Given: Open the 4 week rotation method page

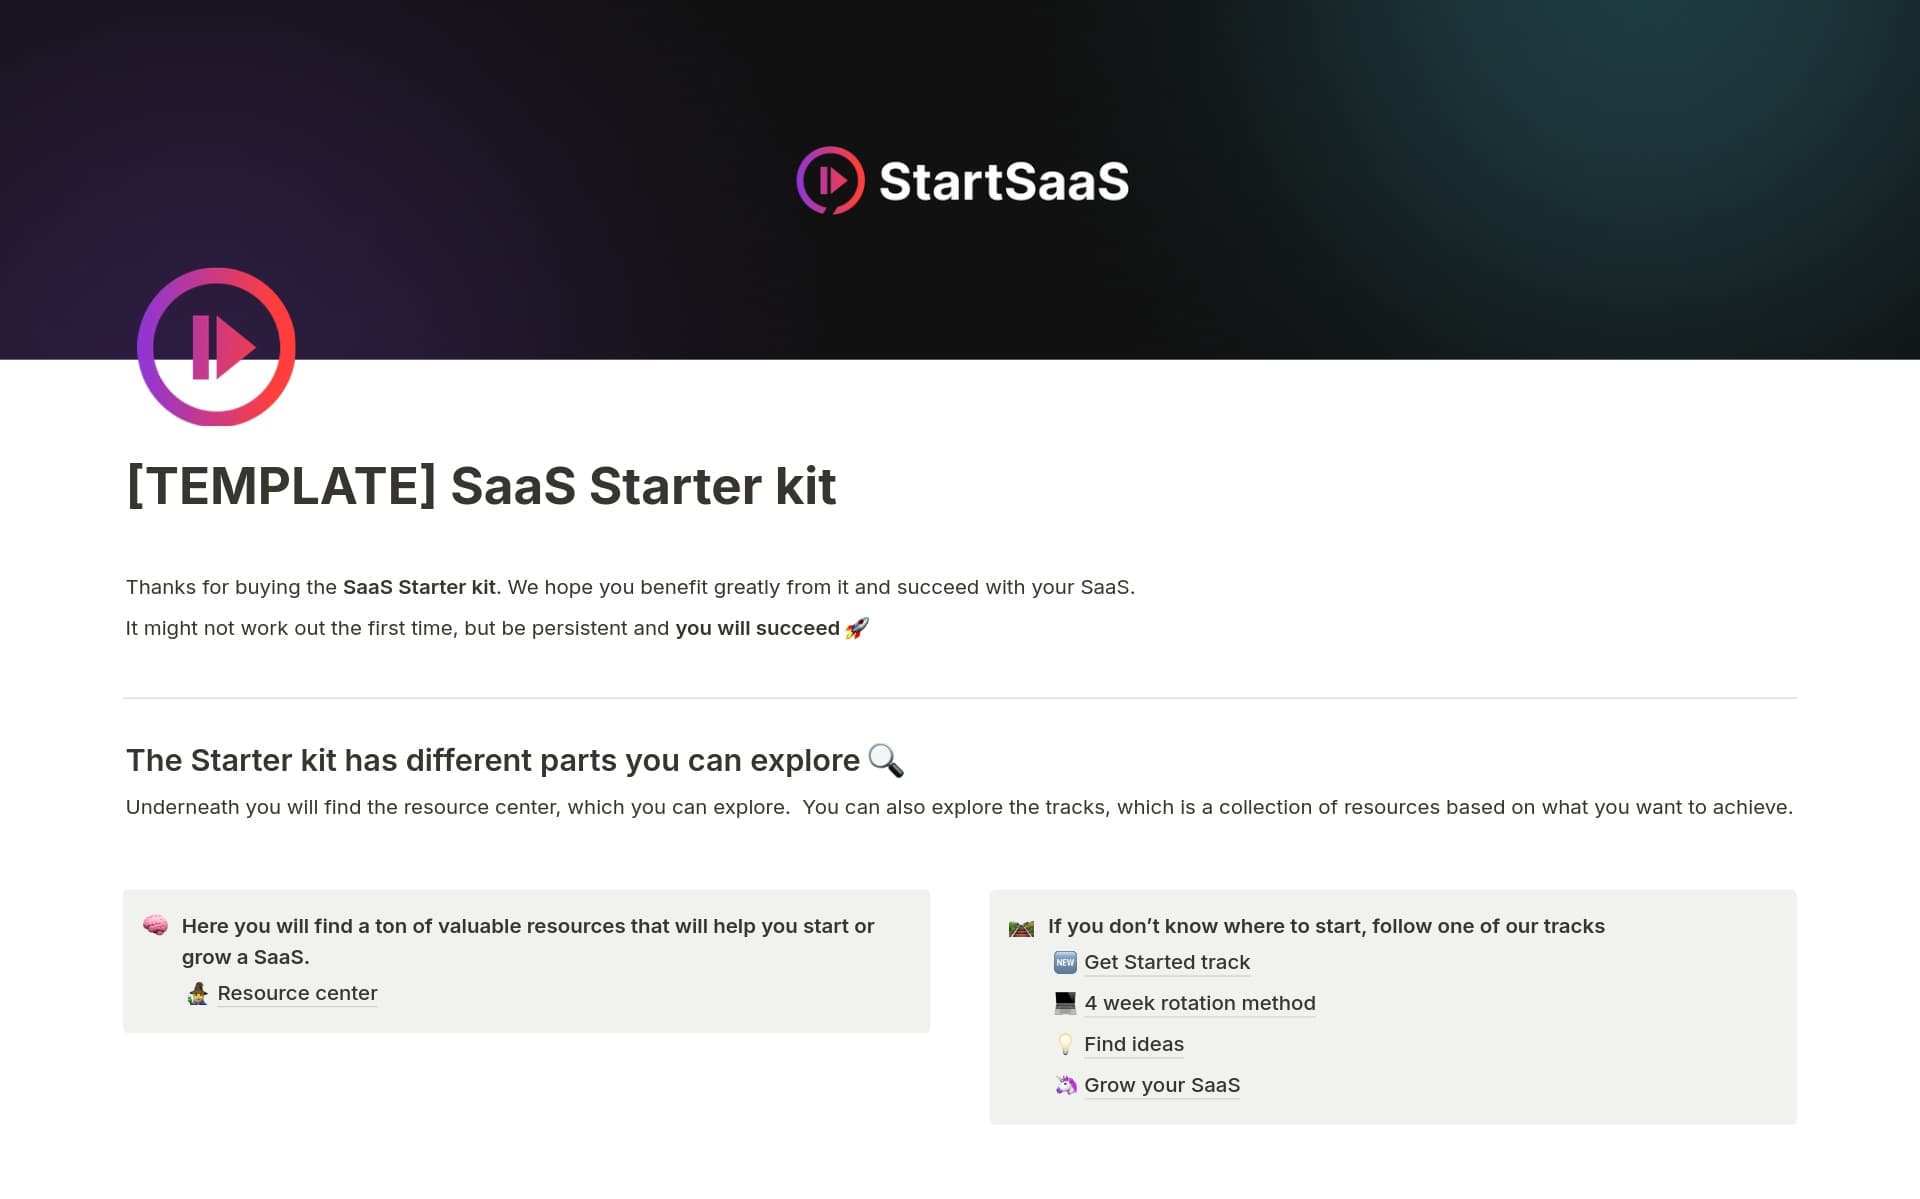Looking at the screenshot, I should pyautogui.click(x=1200, y=1003).
